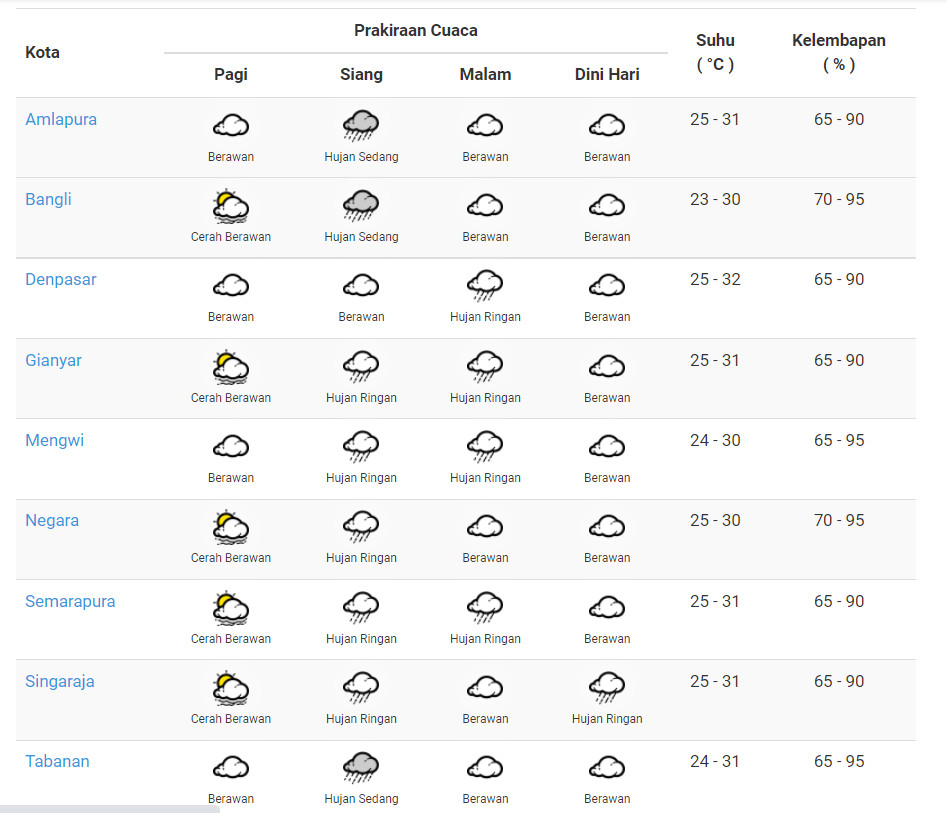947x813 pixels.
Task: Open the Denpasar city link
Action: point(61,280)
